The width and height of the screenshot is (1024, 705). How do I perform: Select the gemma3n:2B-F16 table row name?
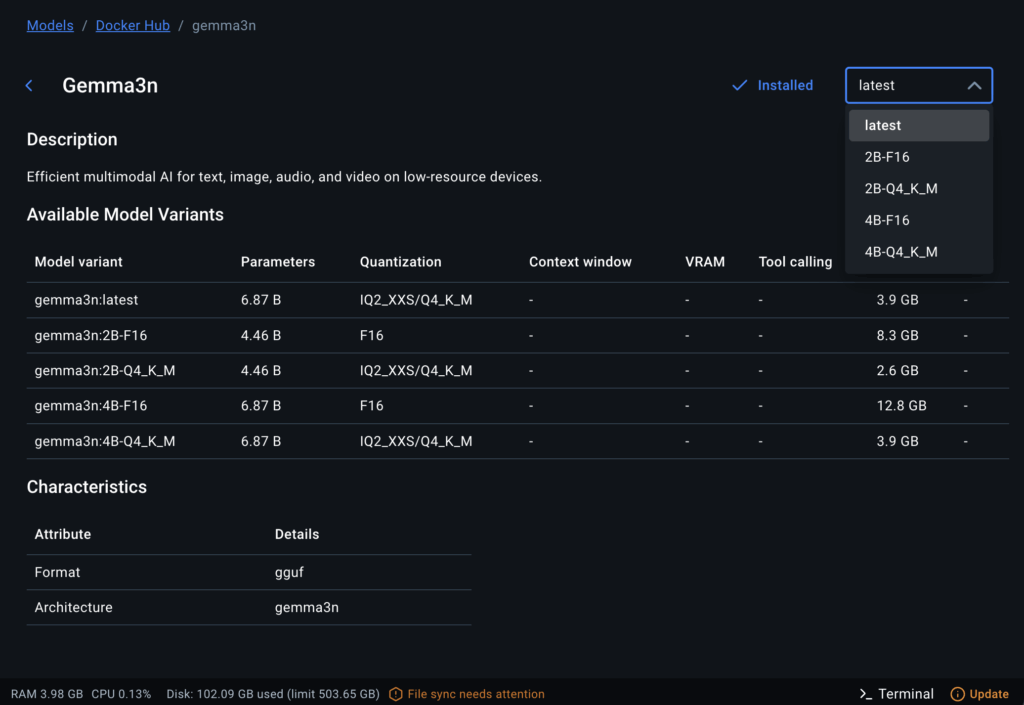tap(91, 335)
